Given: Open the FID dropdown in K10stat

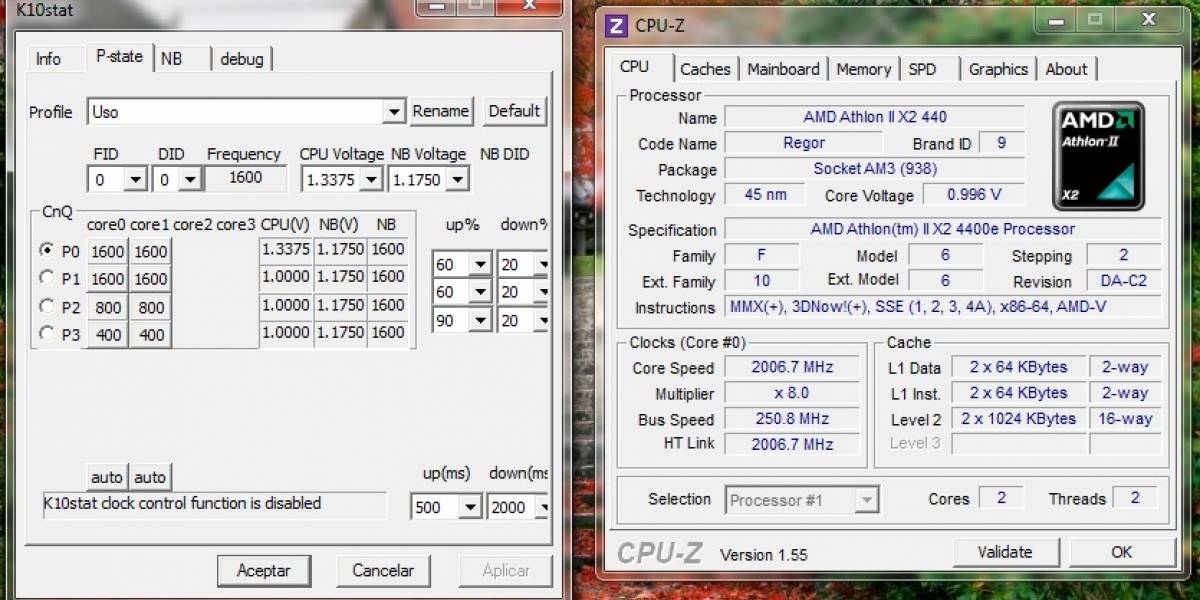Looking at the screenshot, I should click(117, 180).
